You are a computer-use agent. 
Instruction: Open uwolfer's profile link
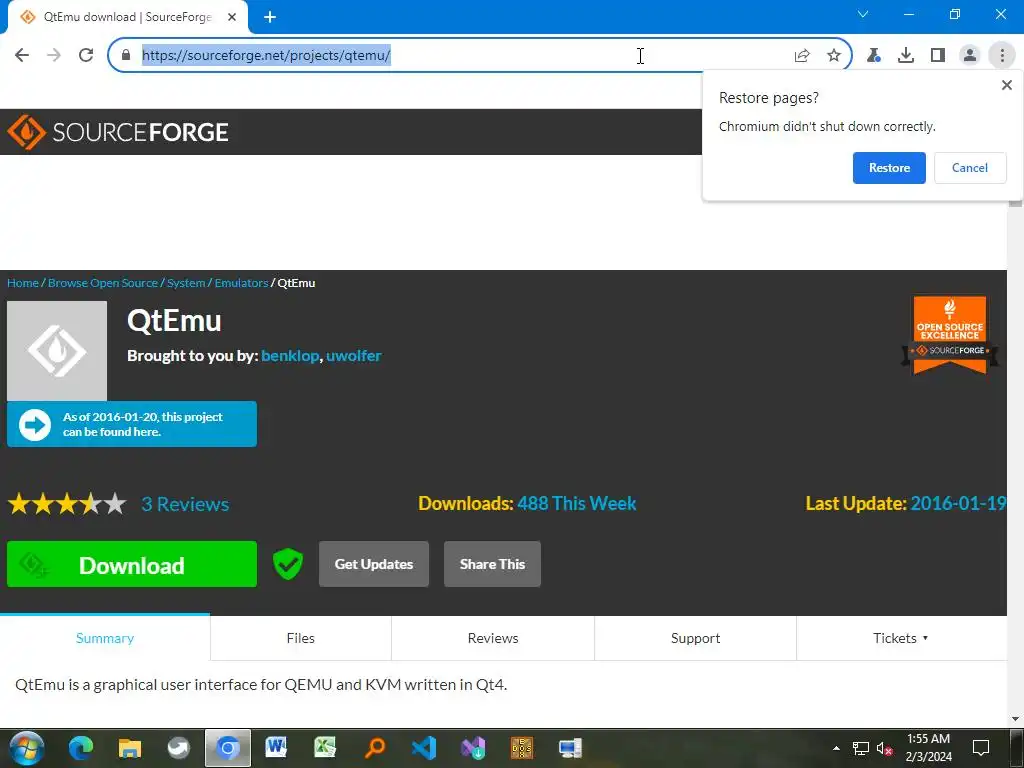tap(353, 356)
